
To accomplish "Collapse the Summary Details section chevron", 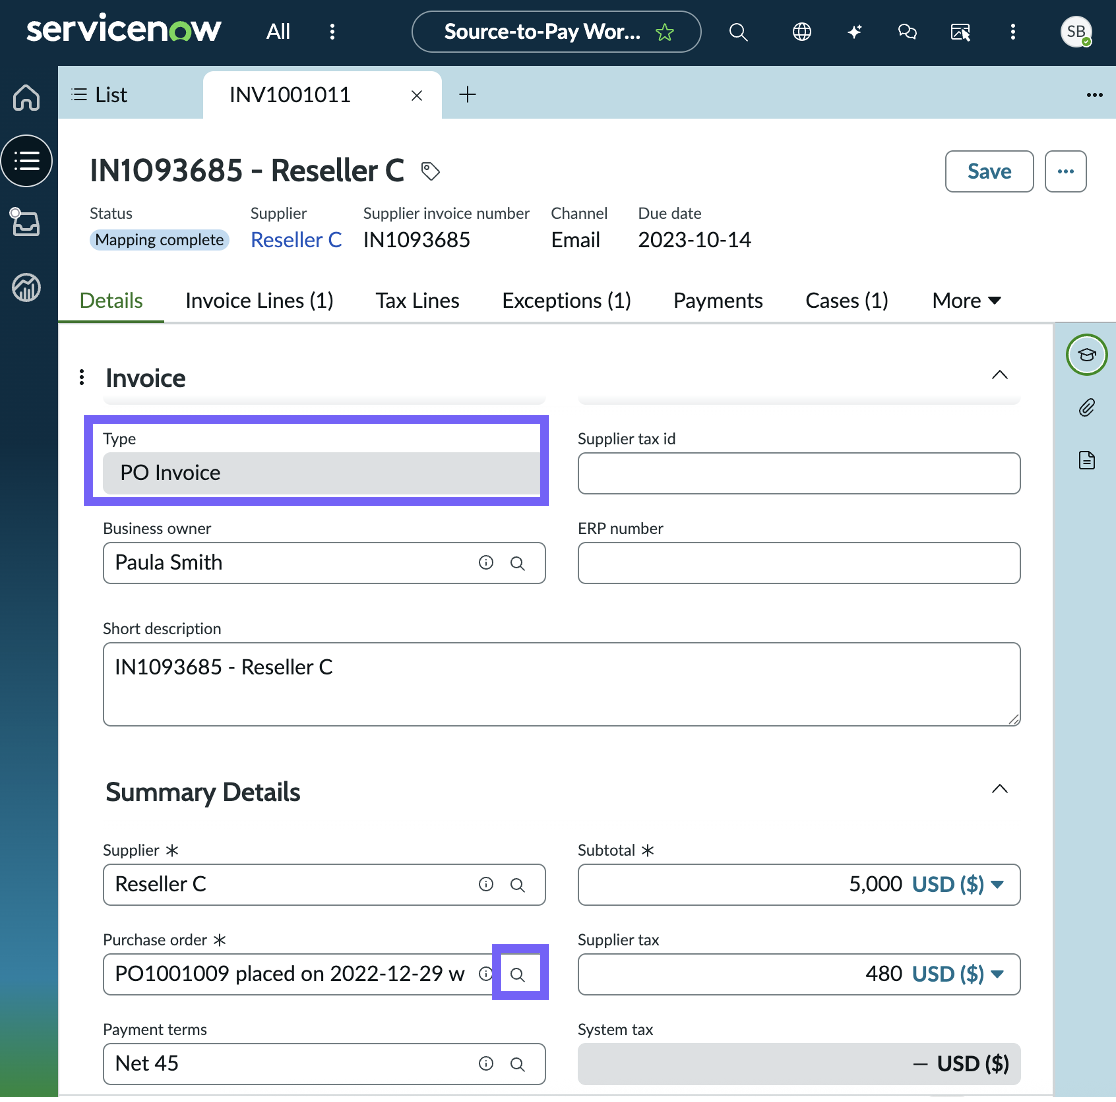I will (1000, 789).
